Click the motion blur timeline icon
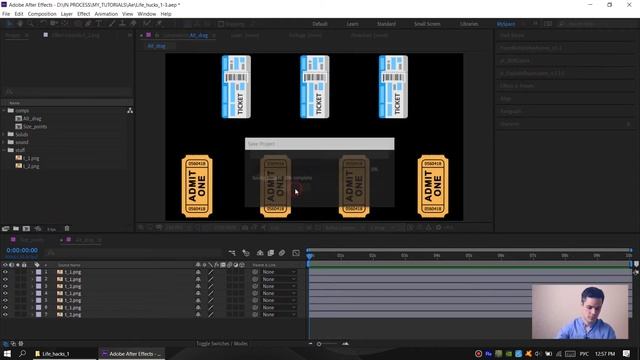Viewport: 640px width, 360px height. click(282, 253)
